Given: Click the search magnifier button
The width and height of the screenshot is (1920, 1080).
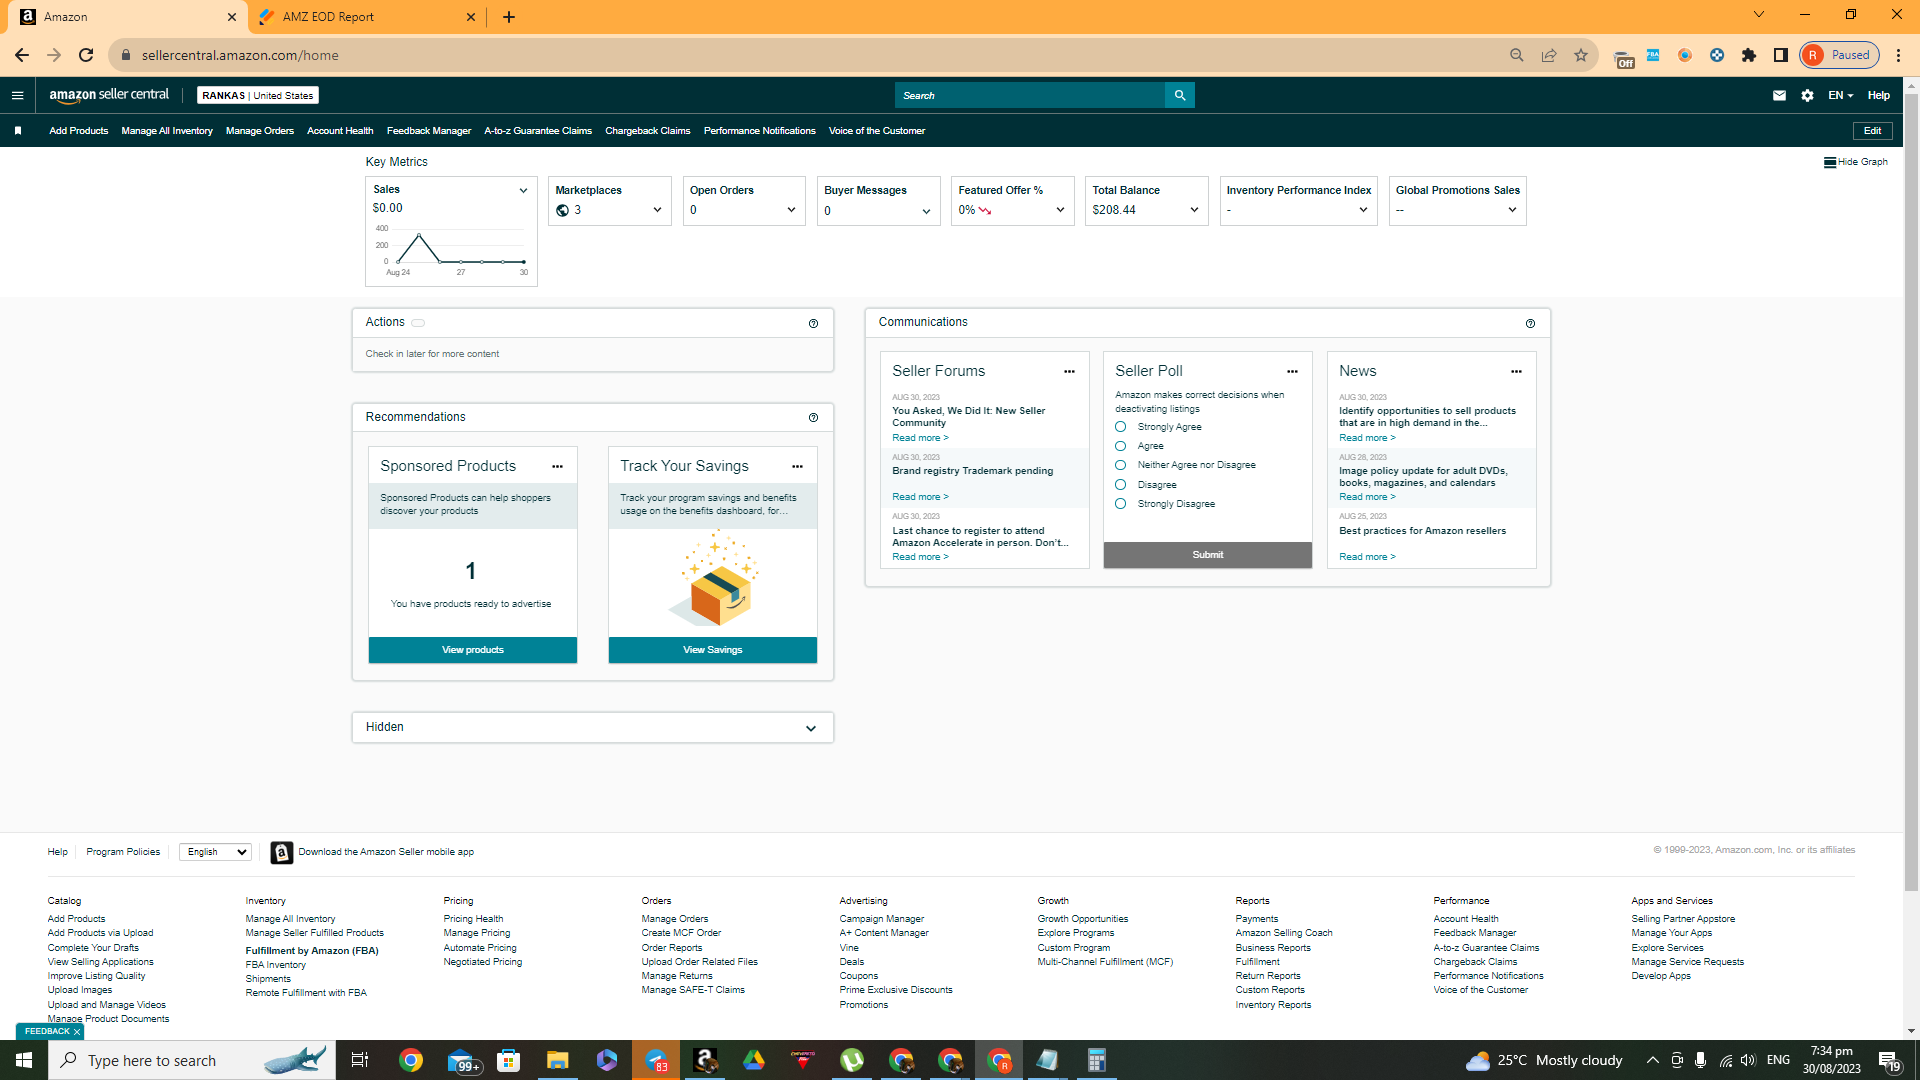Looking at the screenshot, I should pos(1180,96).
